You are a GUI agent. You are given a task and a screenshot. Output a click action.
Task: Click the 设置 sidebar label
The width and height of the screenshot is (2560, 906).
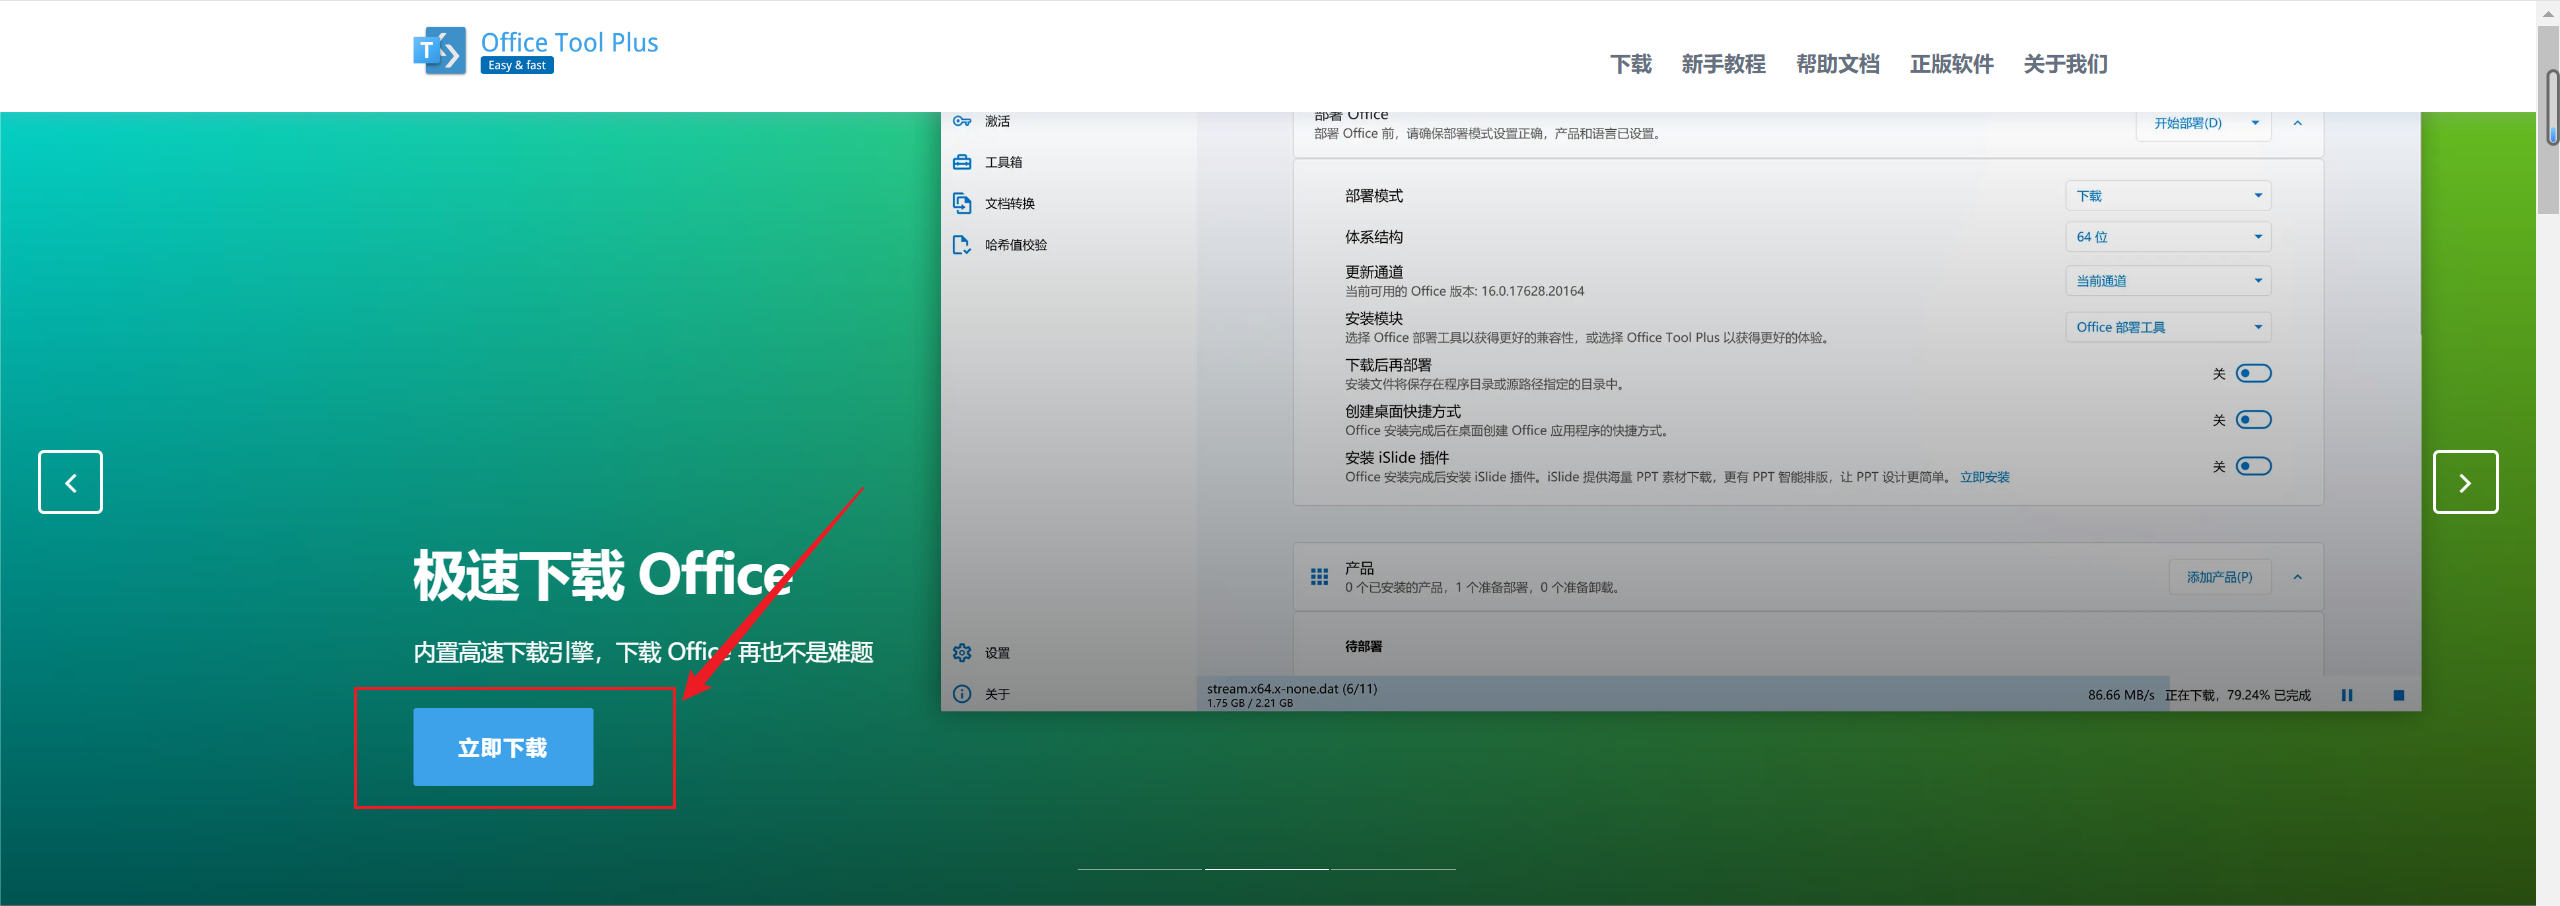pyautogui.click(x=997, y=653)
